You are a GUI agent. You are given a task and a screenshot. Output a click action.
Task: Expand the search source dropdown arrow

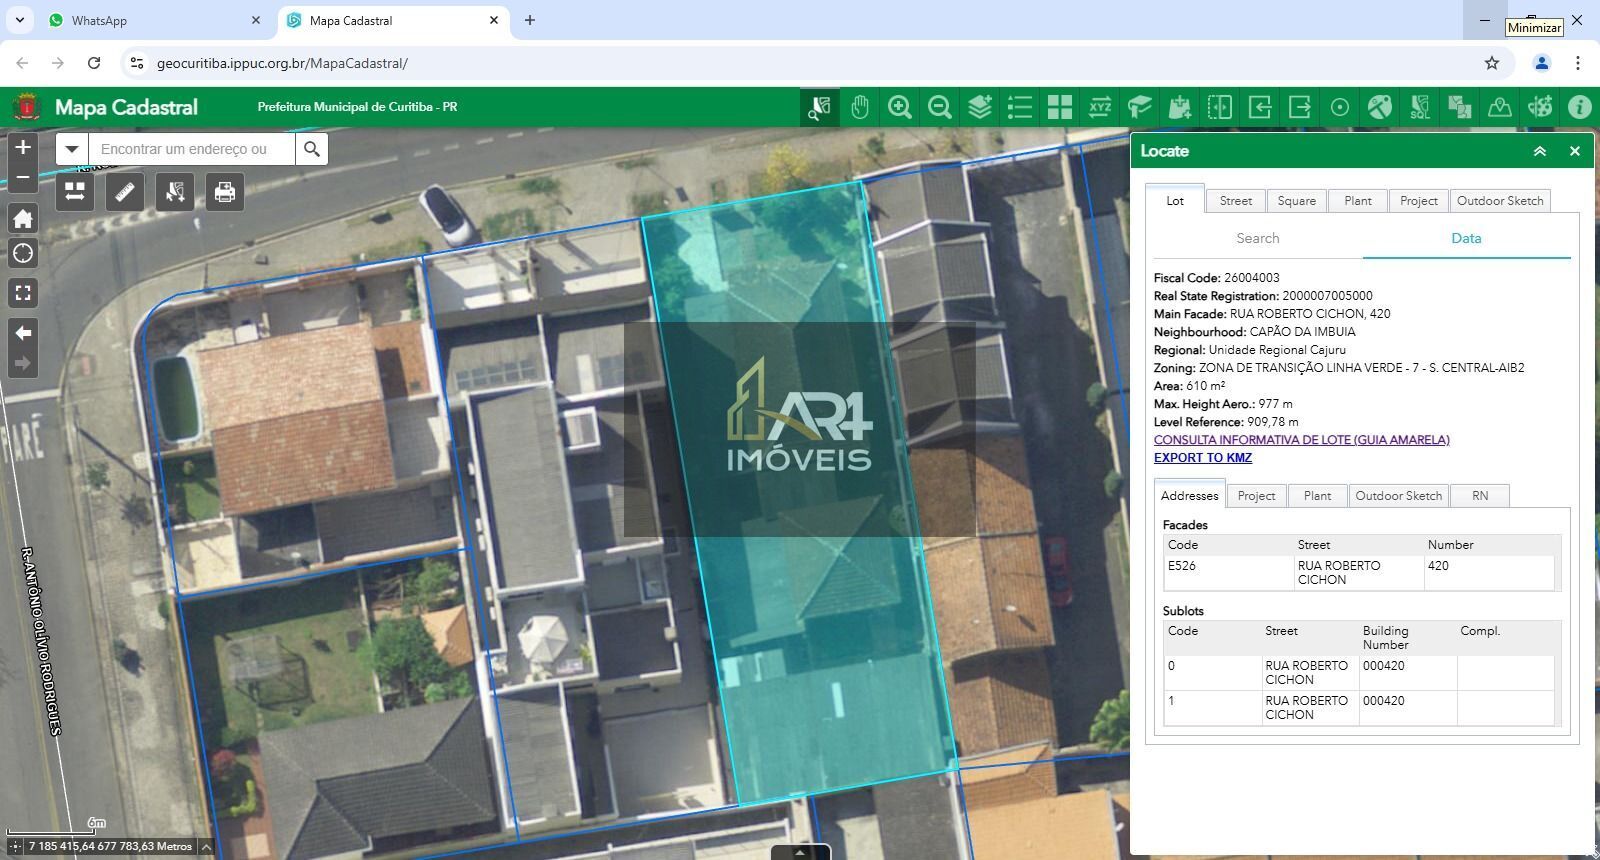pyautogui.click(x=72, y=149)
